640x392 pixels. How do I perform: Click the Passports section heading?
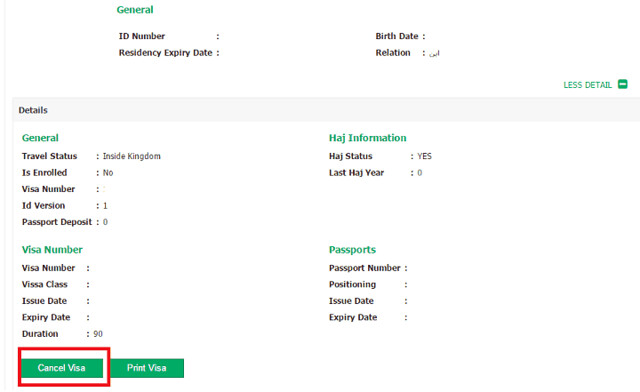click(352, 249)
